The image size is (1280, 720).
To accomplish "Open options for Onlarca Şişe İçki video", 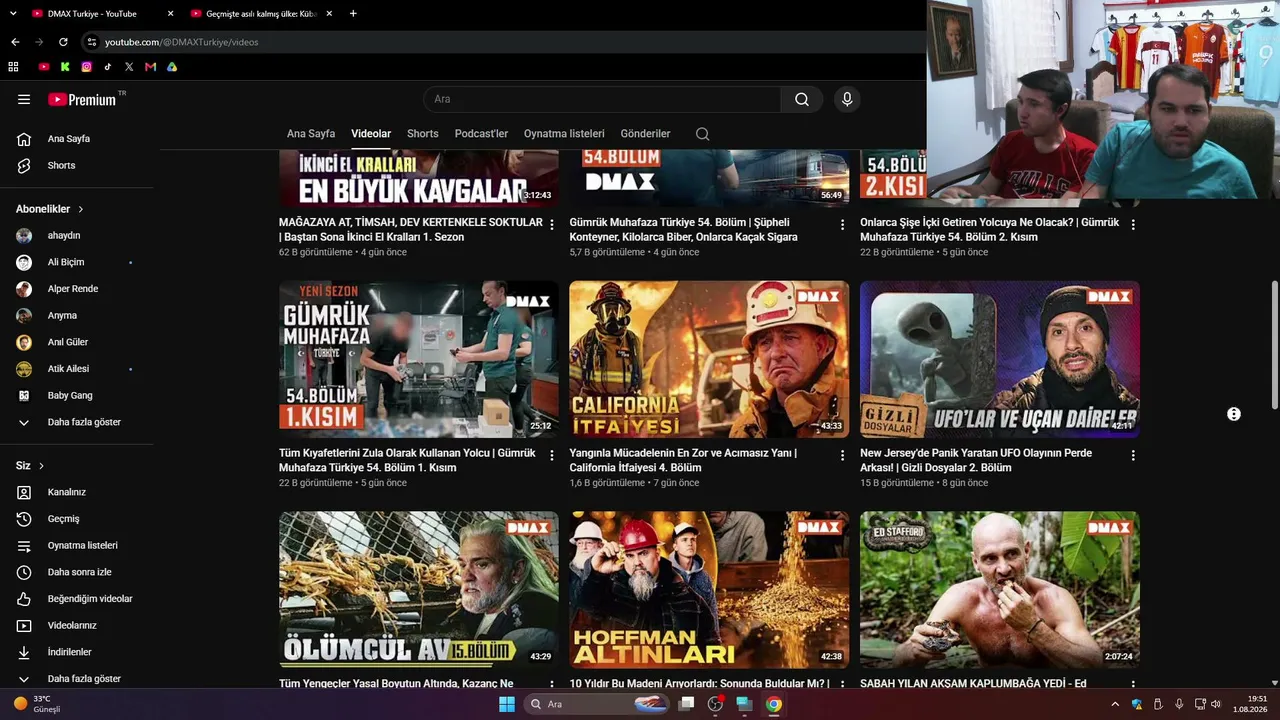I will pyautogui.click(x=1133, y=225).
